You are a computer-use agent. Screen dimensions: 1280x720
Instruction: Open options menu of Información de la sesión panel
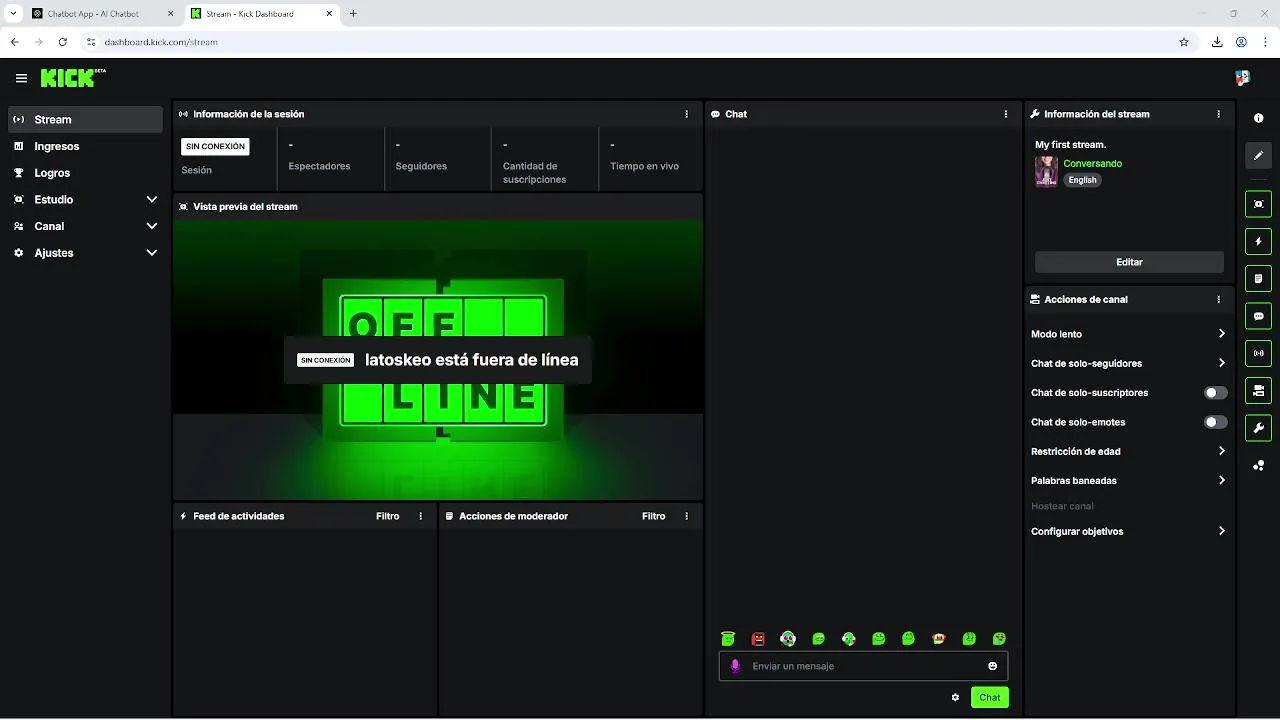pyautogui.click(x=687, y=114)
